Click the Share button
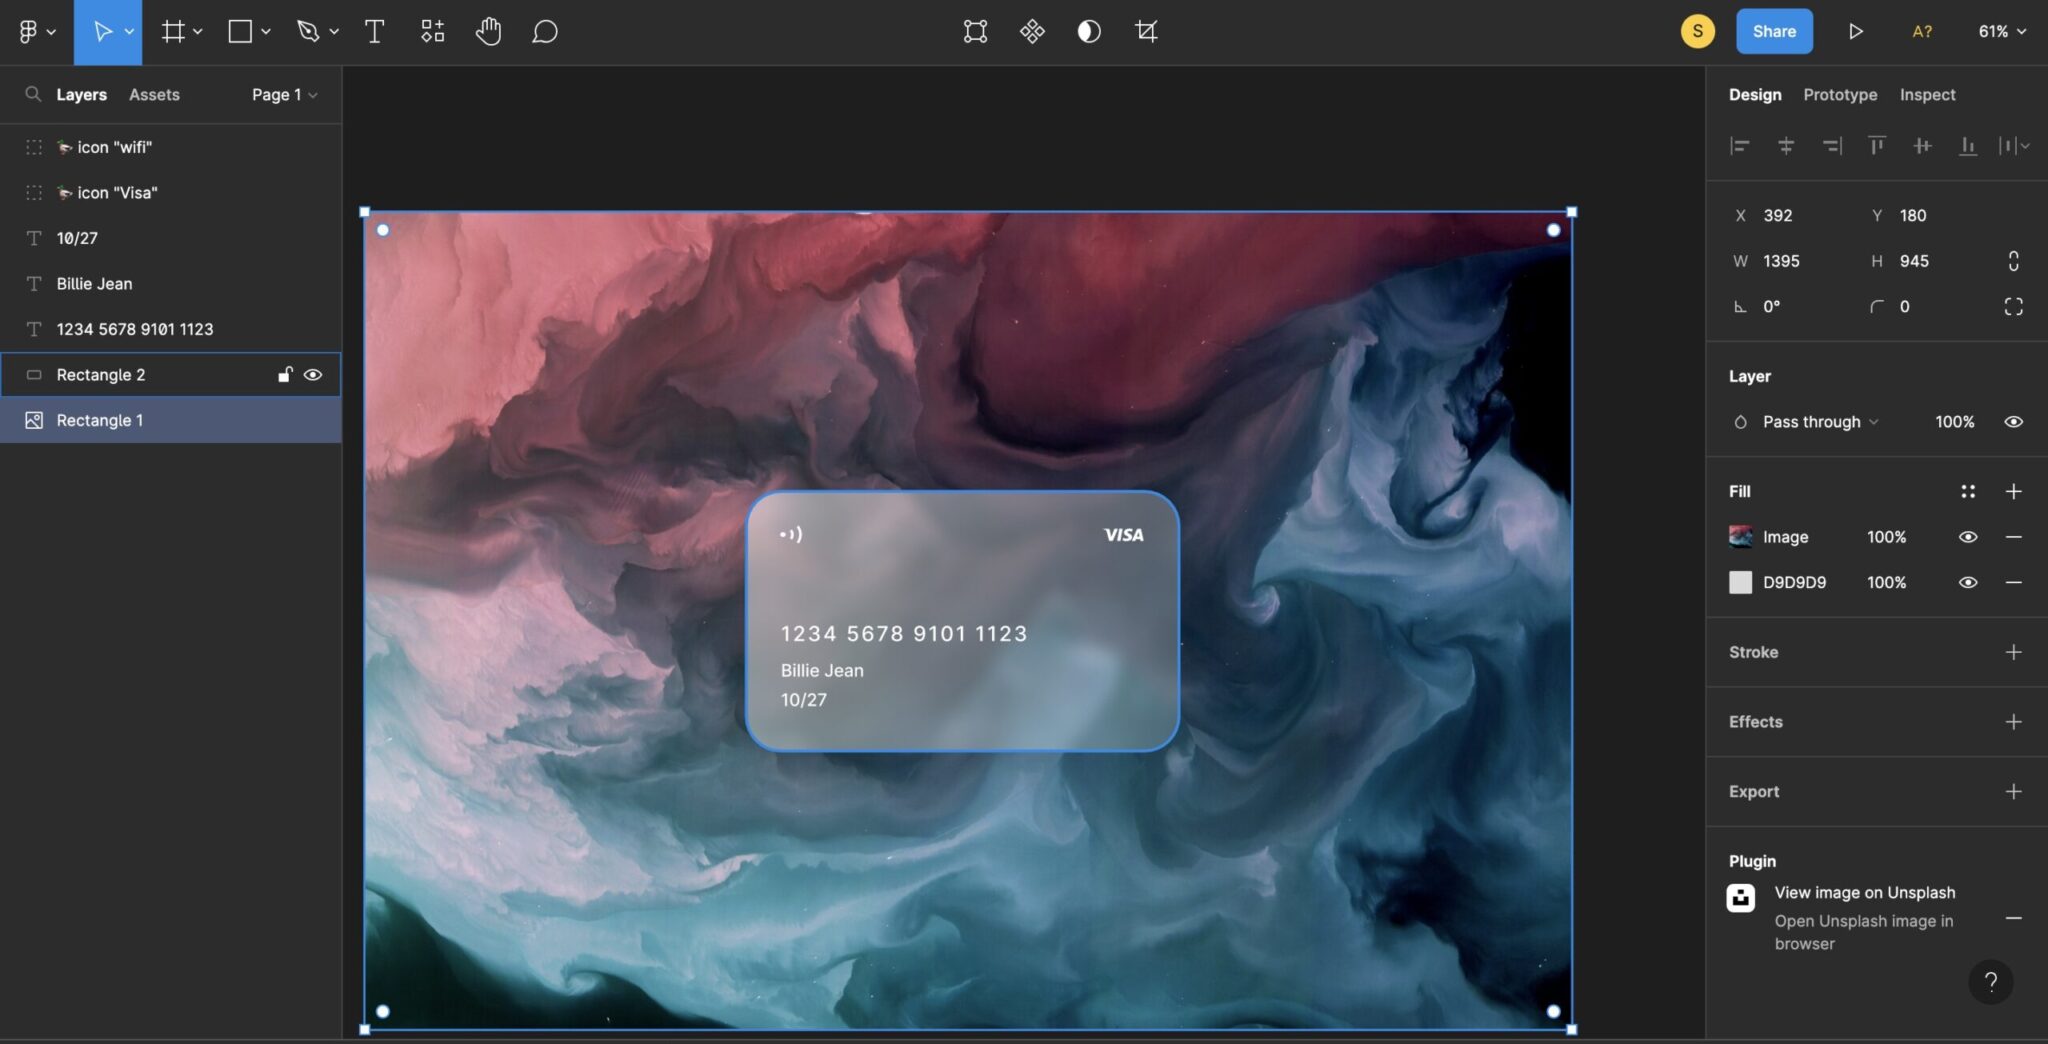Viewport: 2048px width, 1044px height. (x=1774, y=31)
